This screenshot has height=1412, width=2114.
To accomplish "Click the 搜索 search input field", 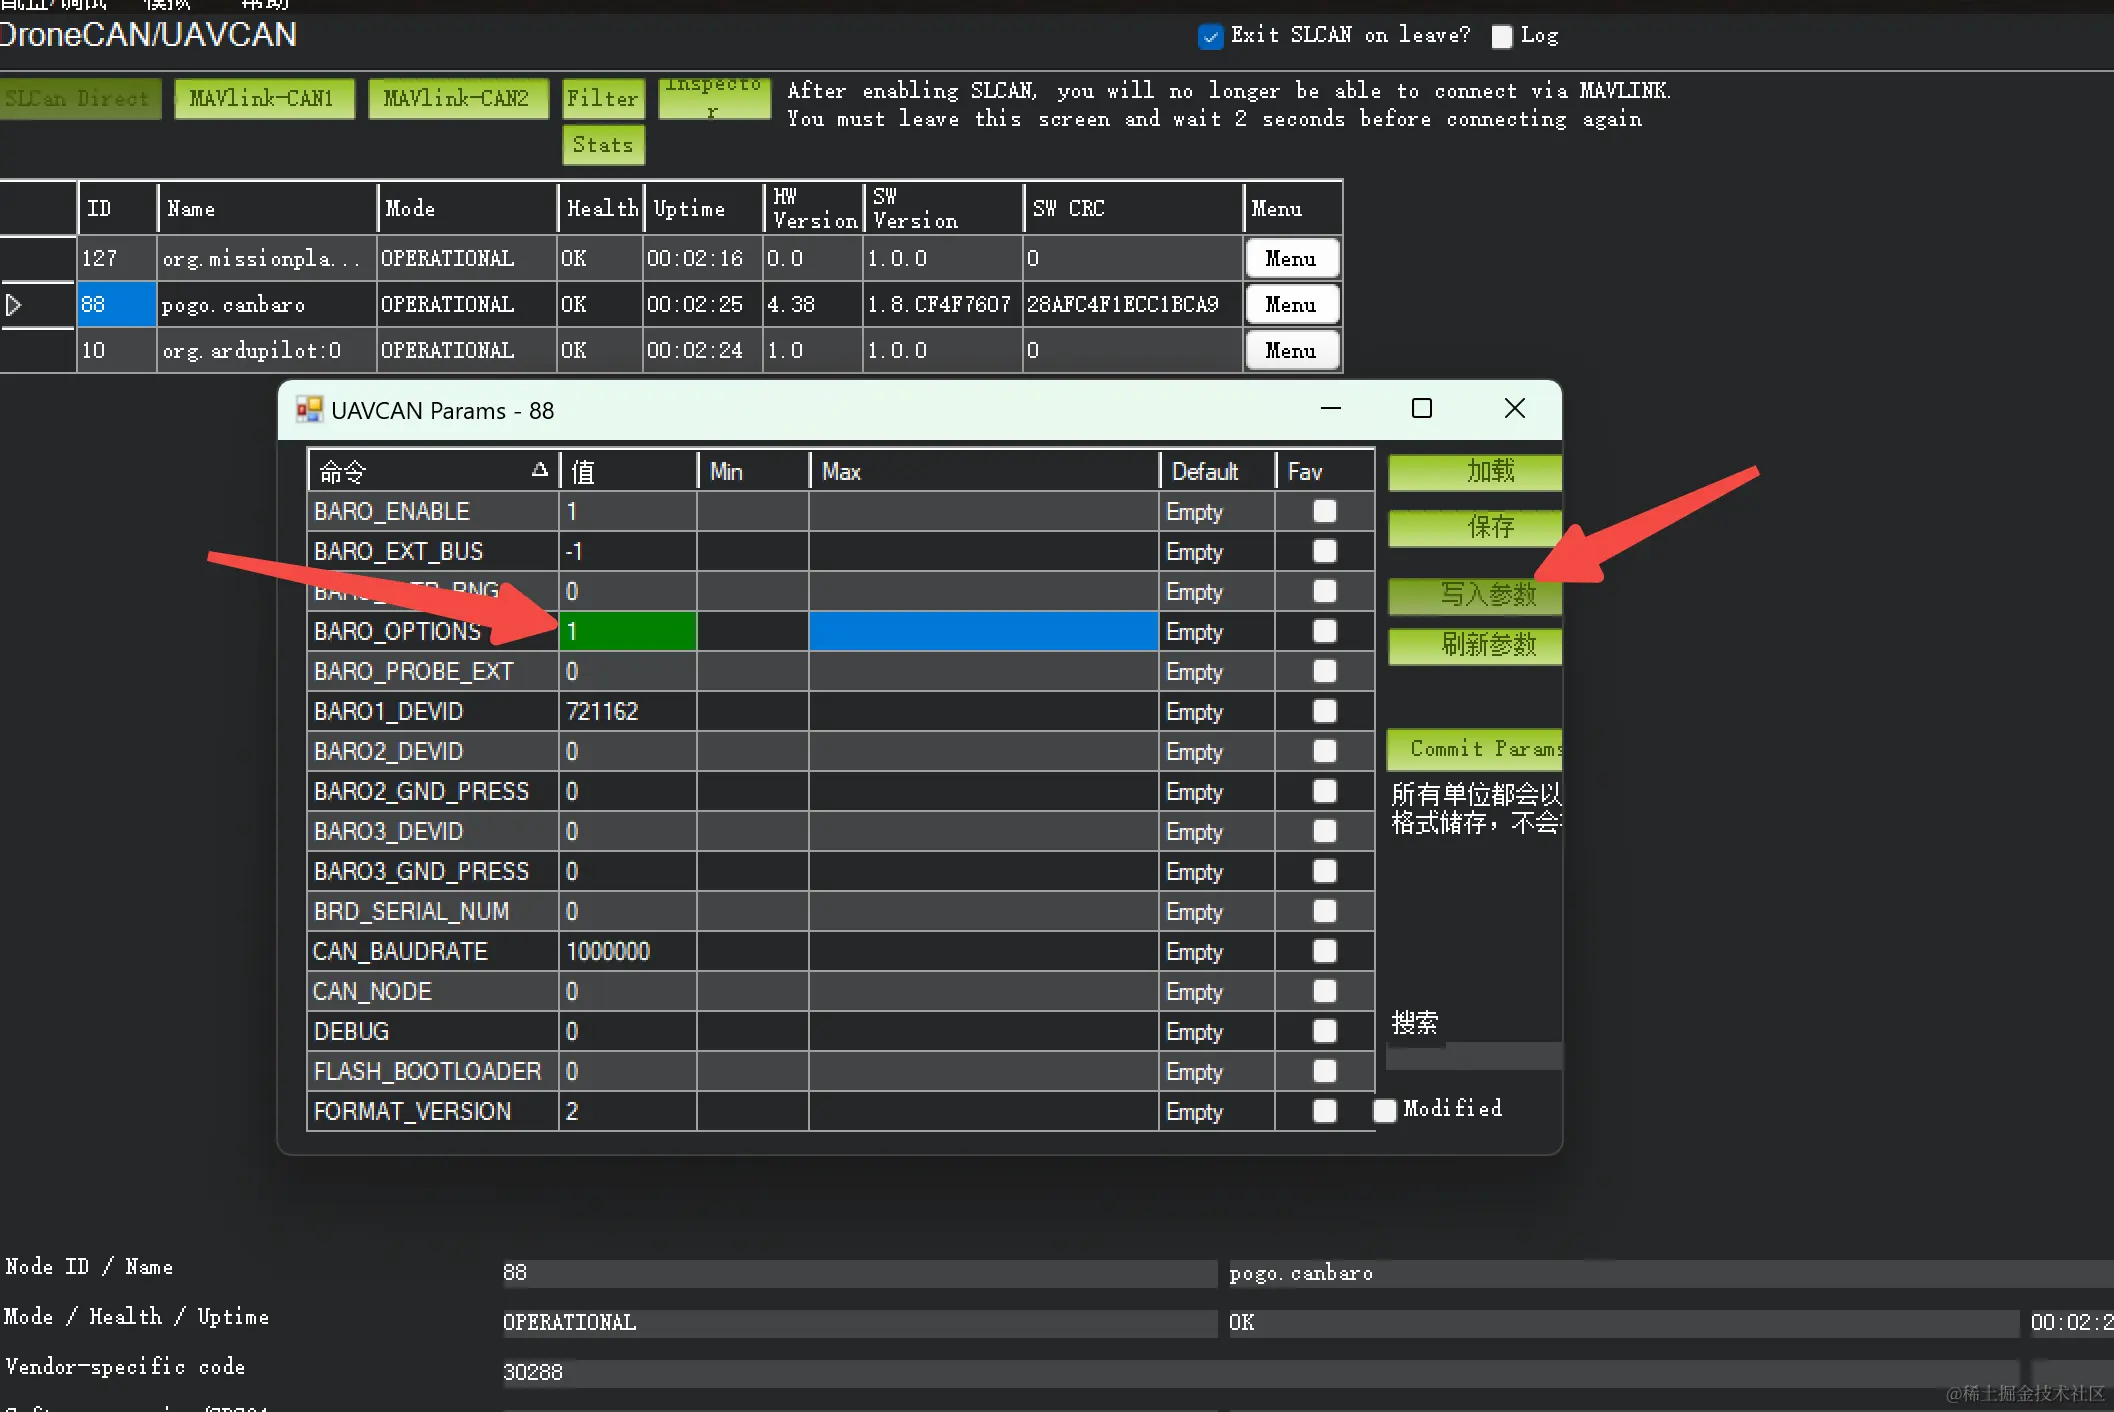I will point(1473,1056).
